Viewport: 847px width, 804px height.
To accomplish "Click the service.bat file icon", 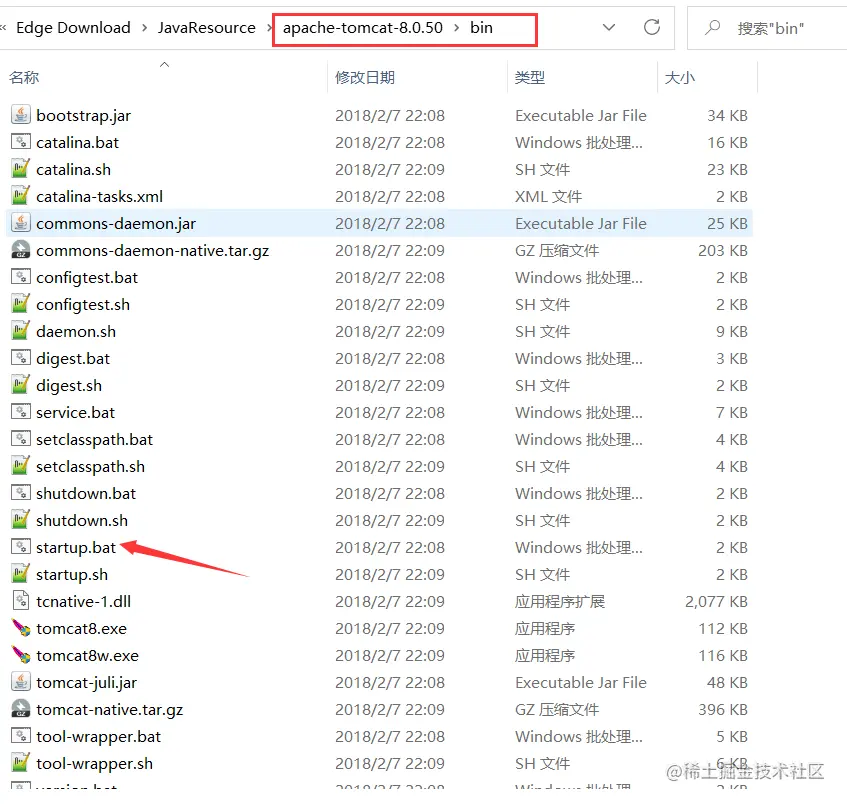I will pos(21,412).
